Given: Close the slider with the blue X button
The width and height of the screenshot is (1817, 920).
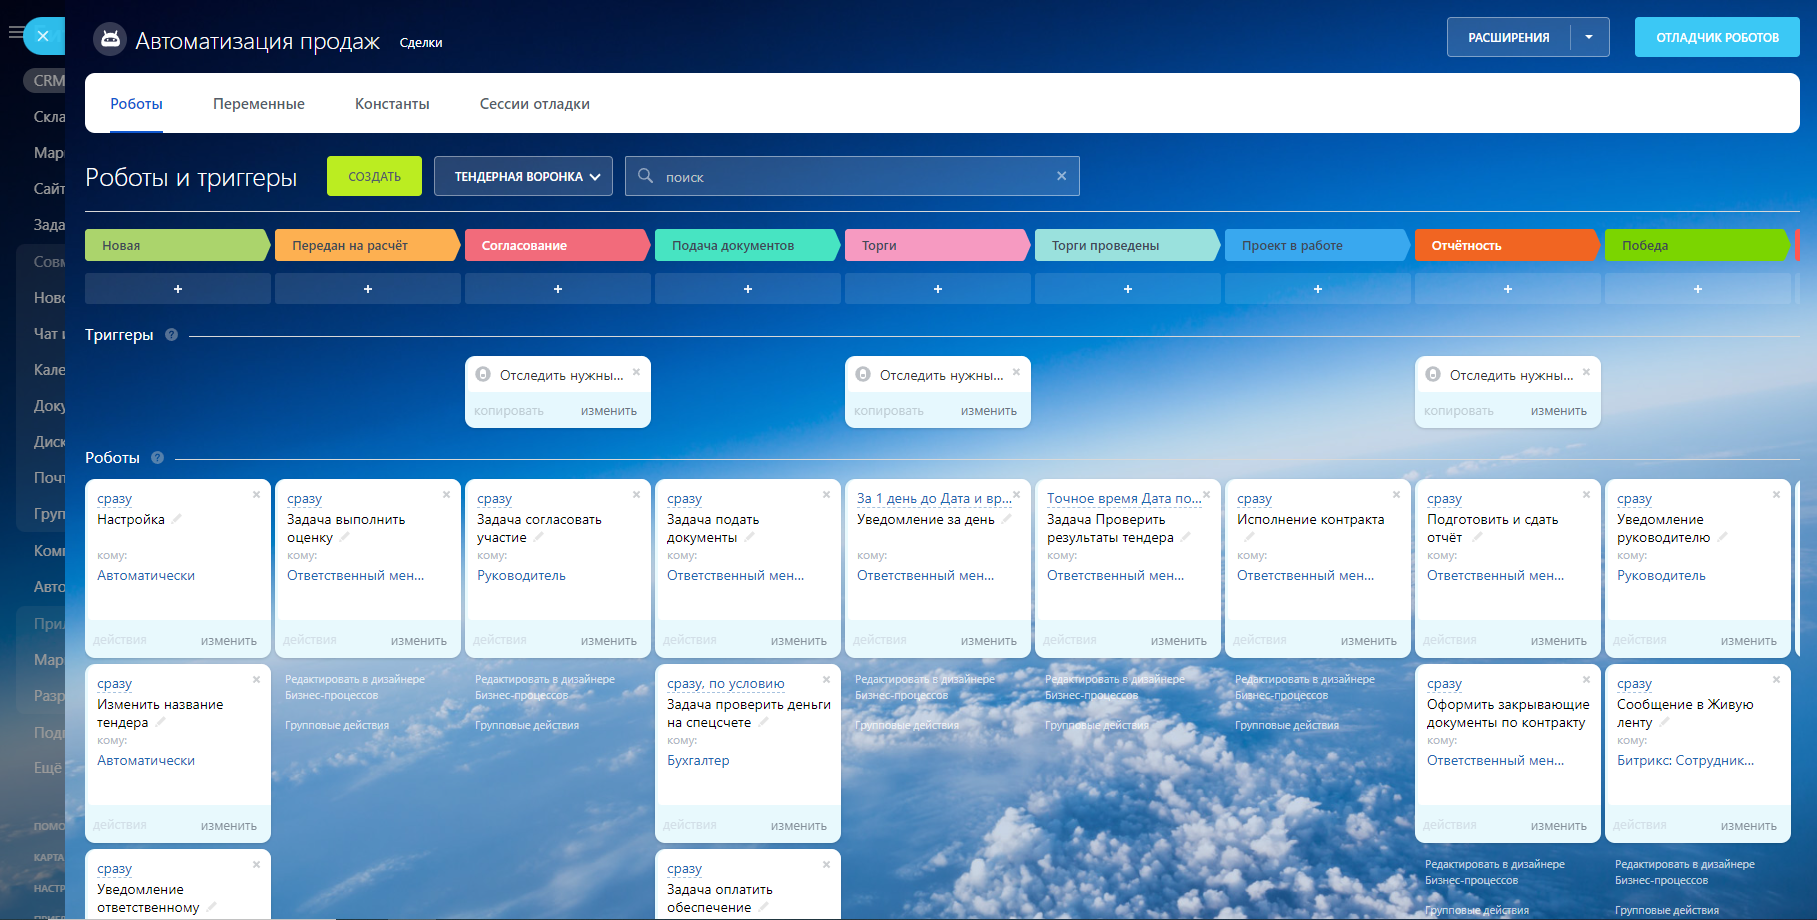Looking at the screenshot, I should tap(43, 36).
